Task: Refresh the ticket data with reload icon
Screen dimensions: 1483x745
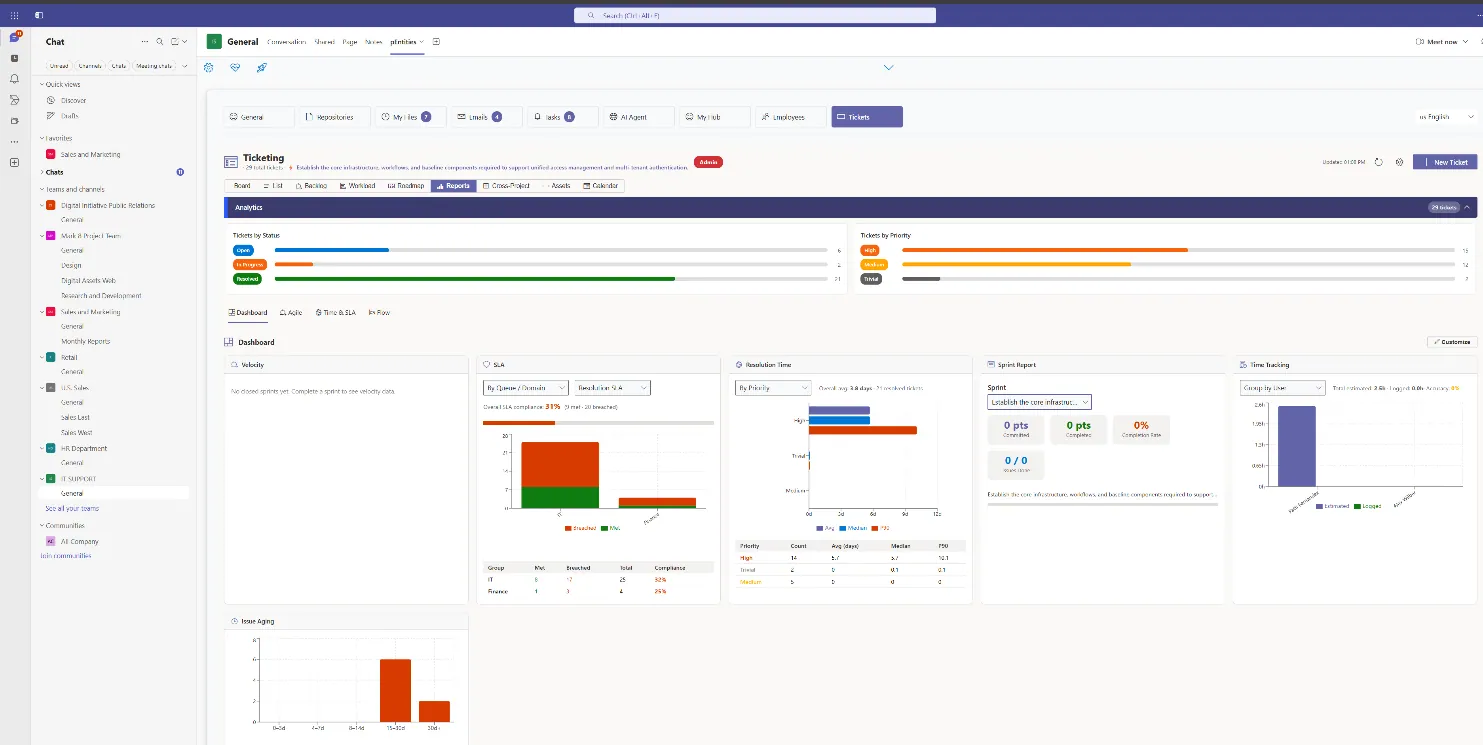Action: 1379,162
